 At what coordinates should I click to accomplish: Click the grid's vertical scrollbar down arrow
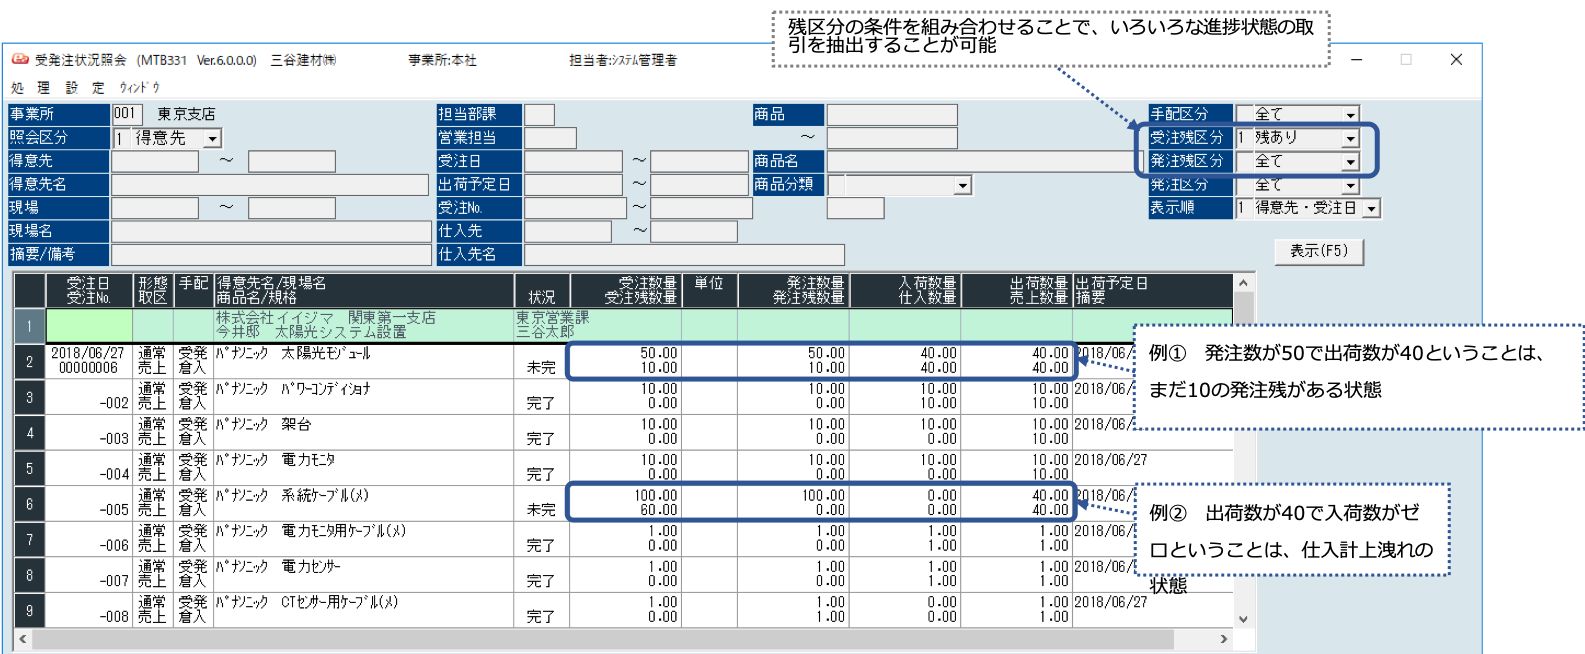[1243, 619]
